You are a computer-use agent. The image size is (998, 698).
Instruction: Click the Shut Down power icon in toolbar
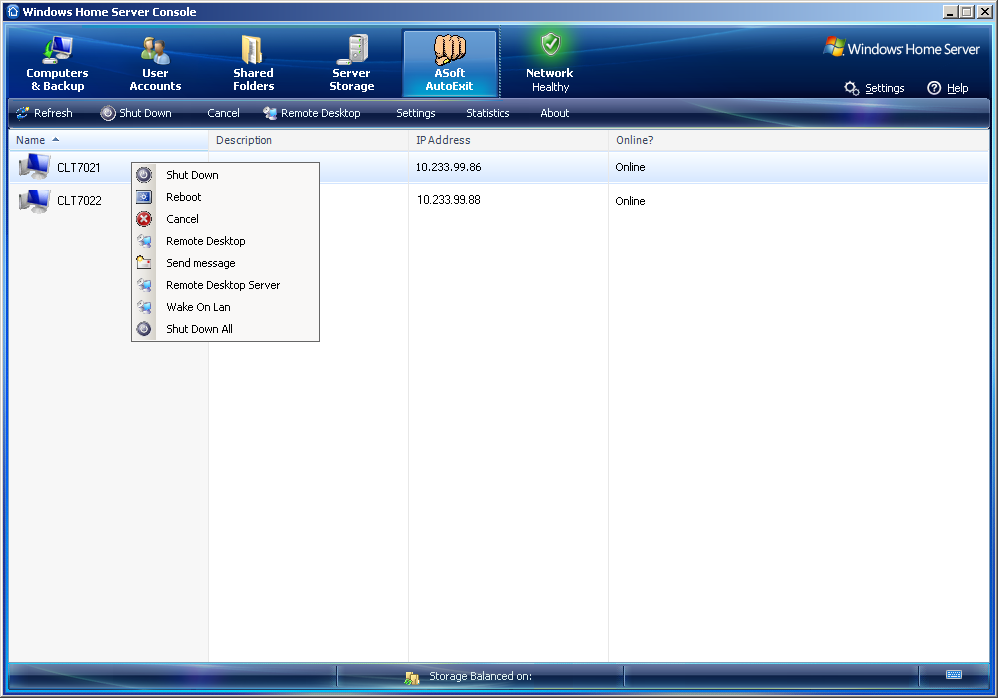108,113
